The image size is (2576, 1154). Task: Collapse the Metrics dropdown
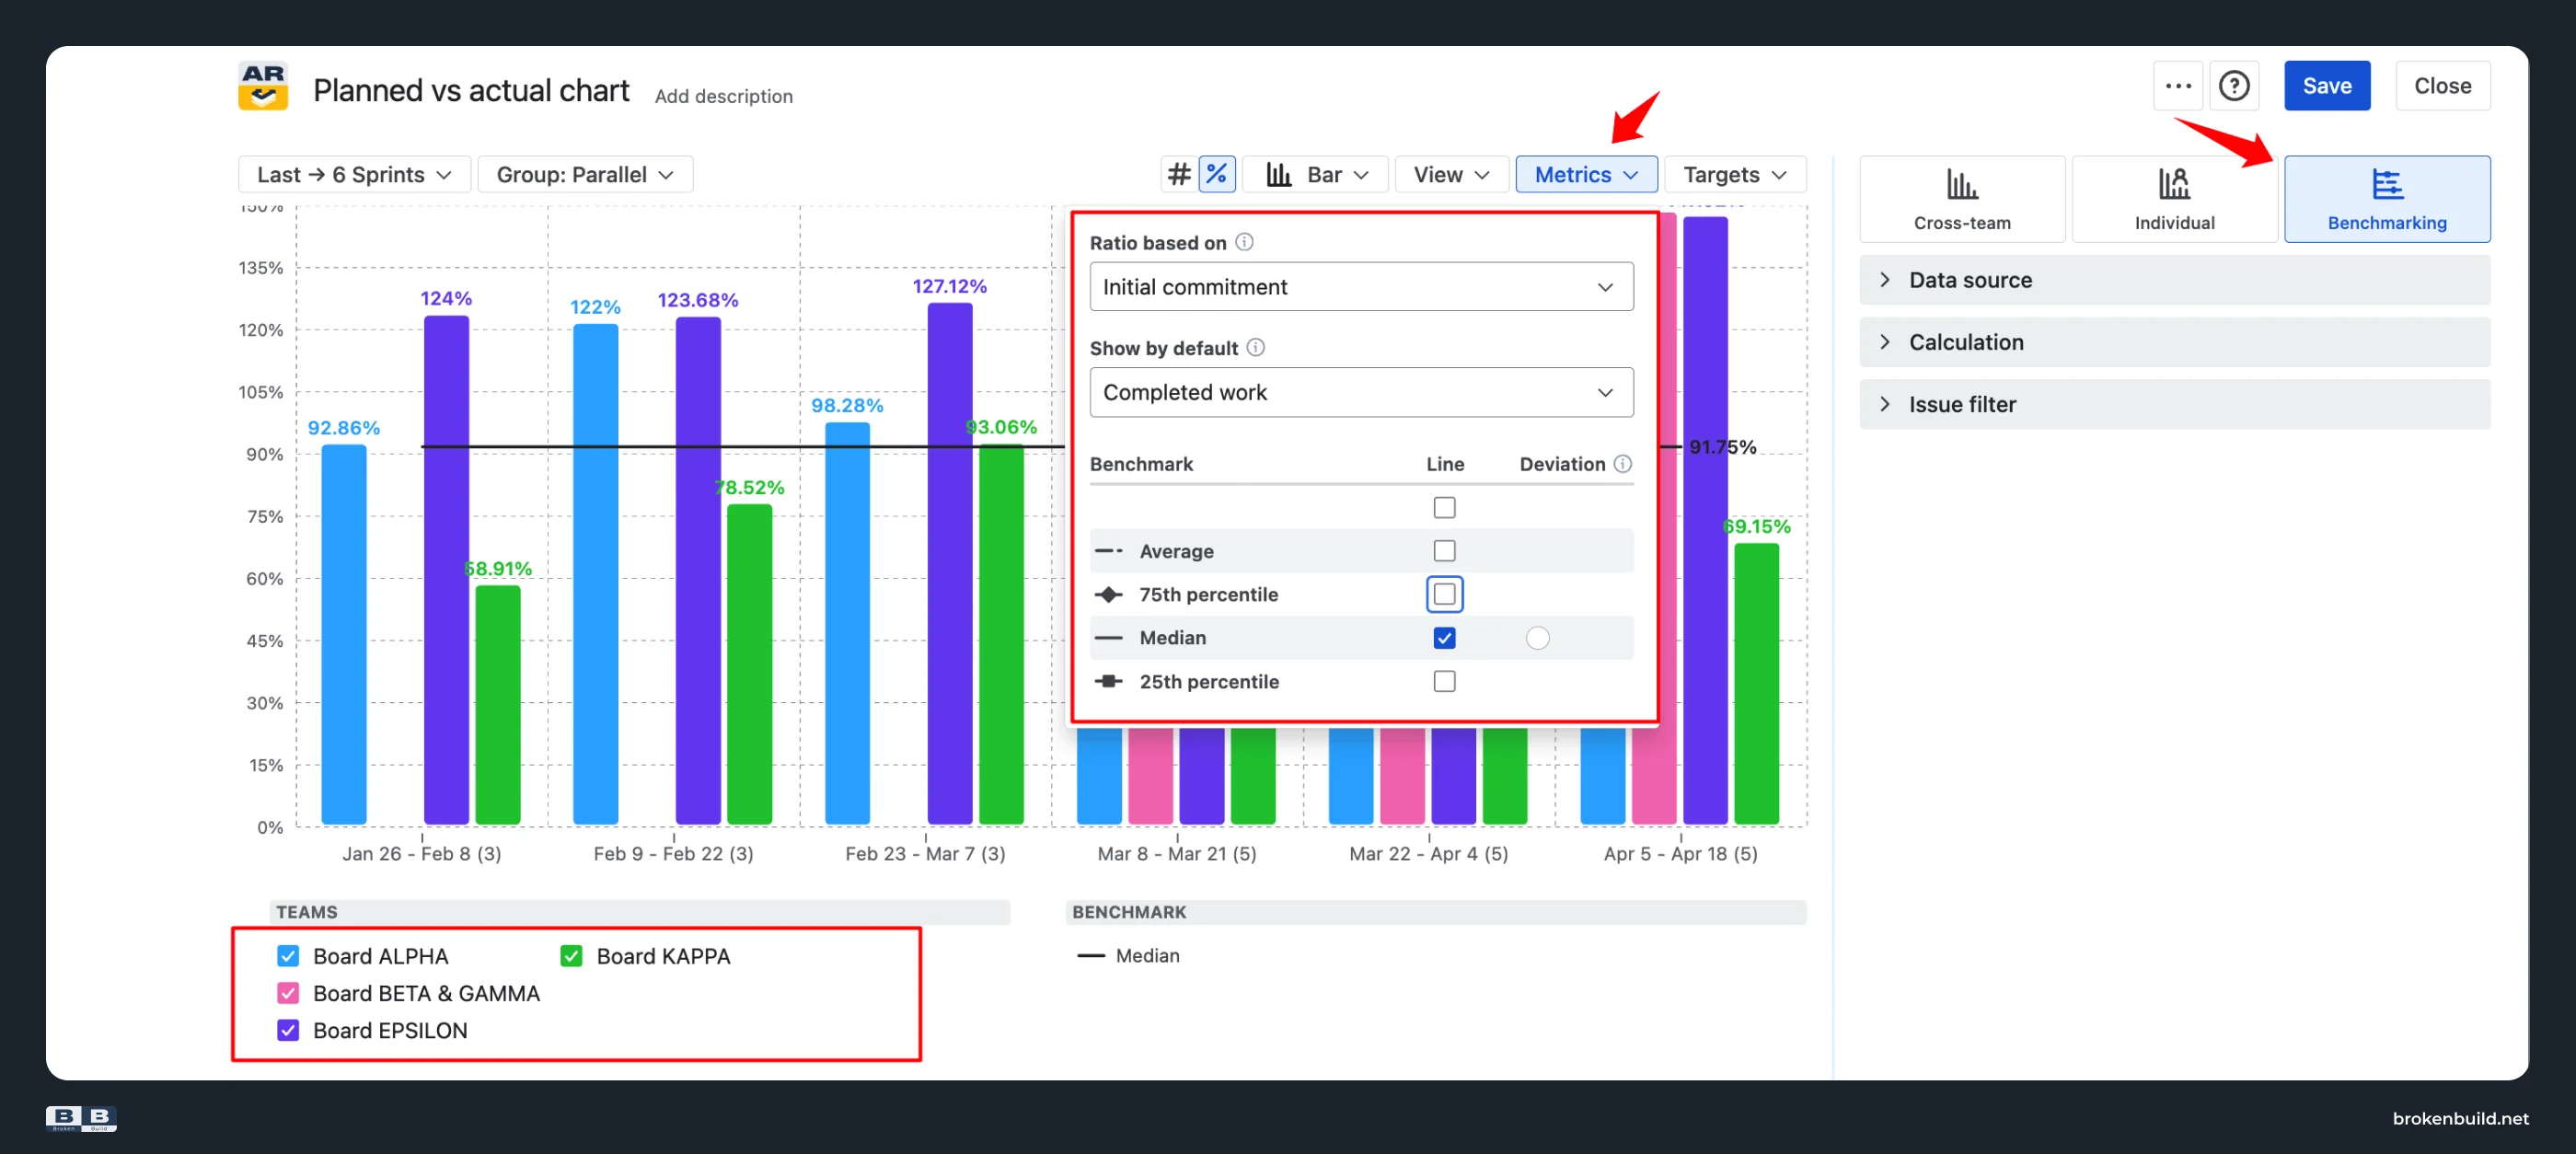pos(1586,174)
